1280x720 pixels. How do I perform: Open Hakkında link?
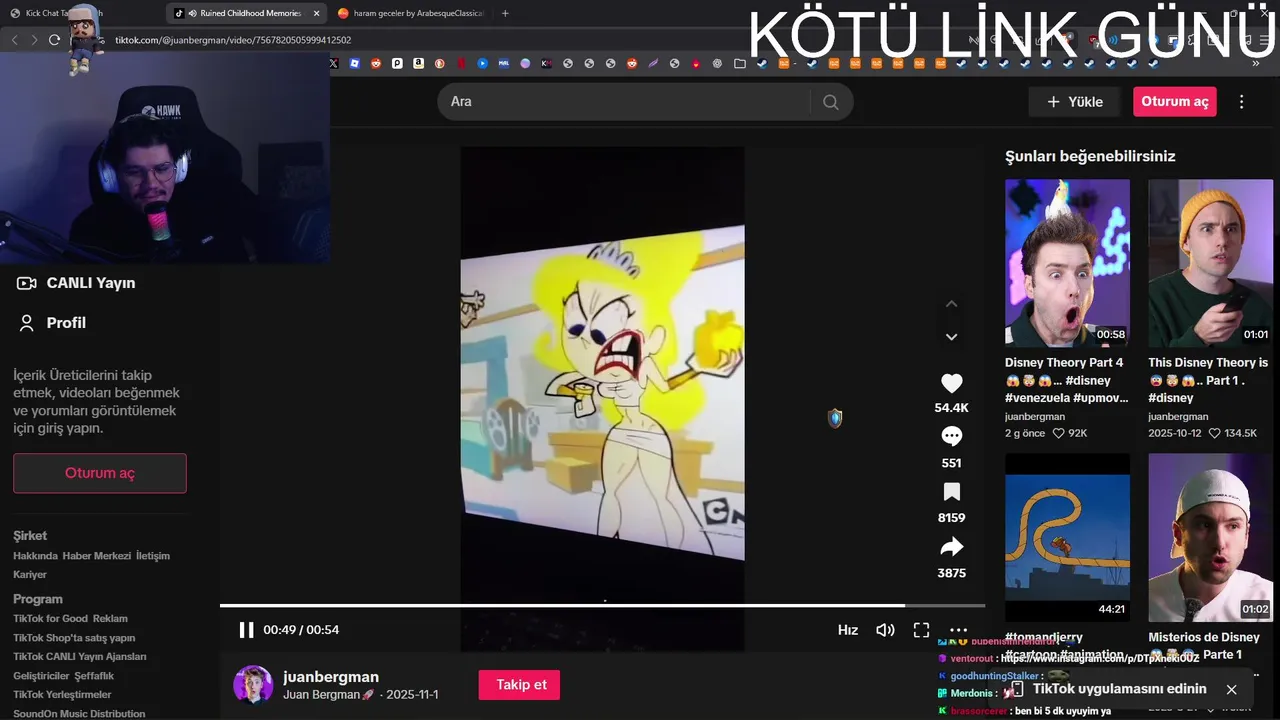tap(35, 556)
